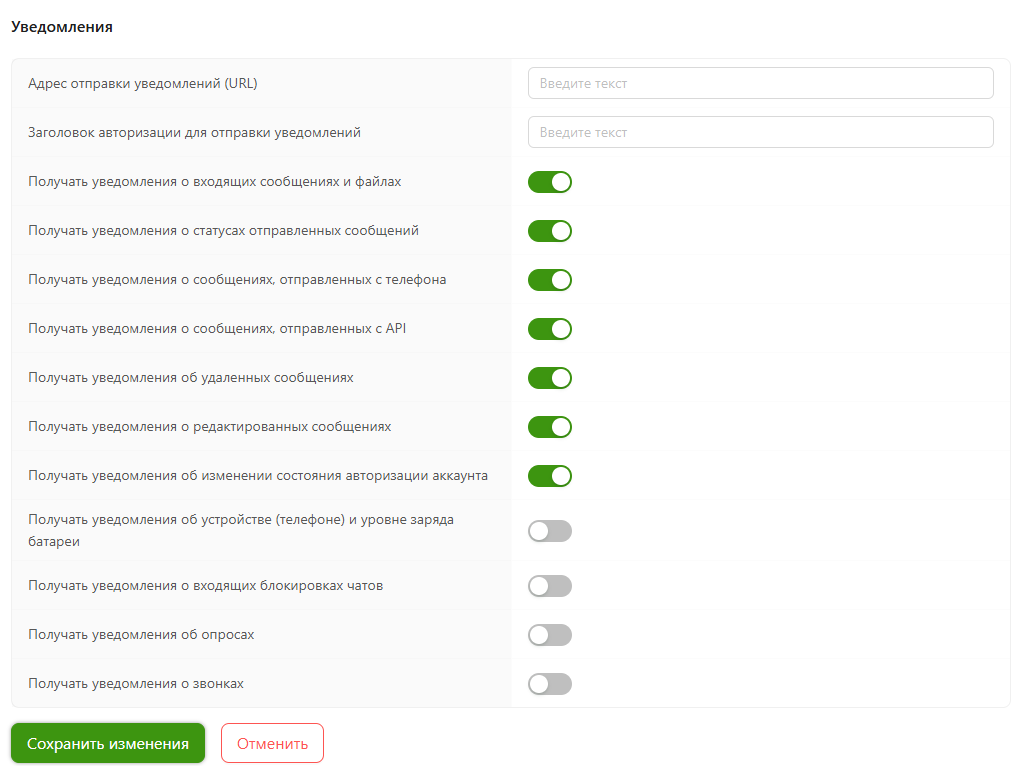Turn on poll notifications toggle
Viewport: 1022px width, 766px height.
[x=550, y=635]
